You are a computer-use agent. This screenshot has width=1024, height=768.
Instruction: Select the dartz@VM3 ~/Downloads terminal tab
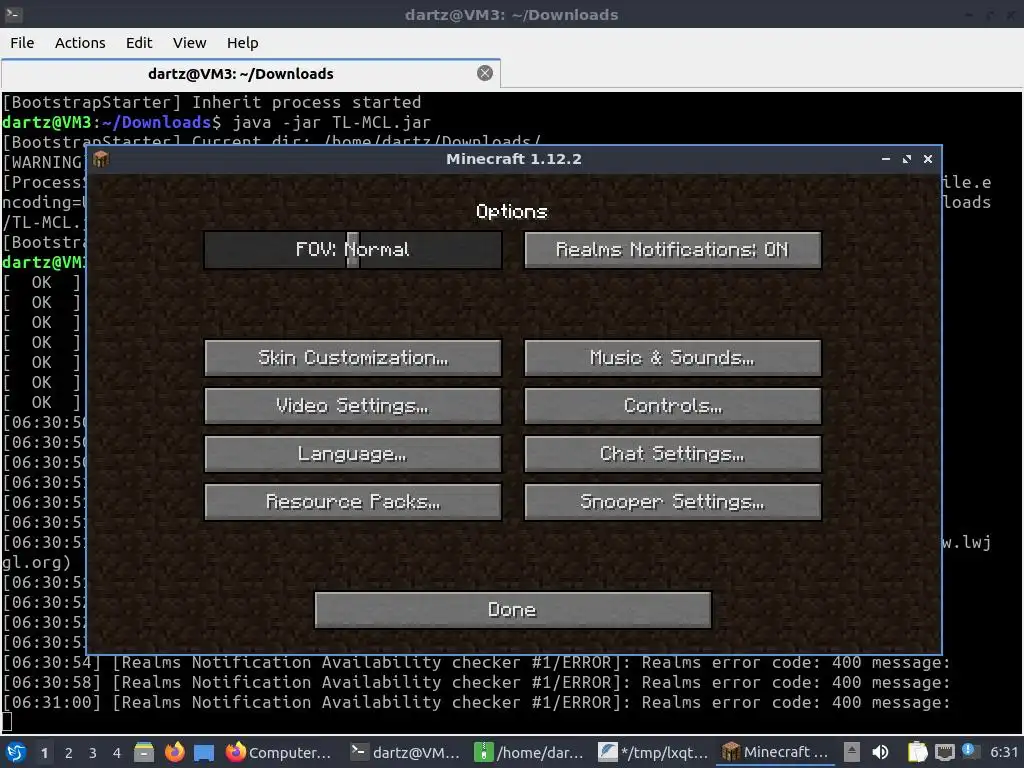240,74
